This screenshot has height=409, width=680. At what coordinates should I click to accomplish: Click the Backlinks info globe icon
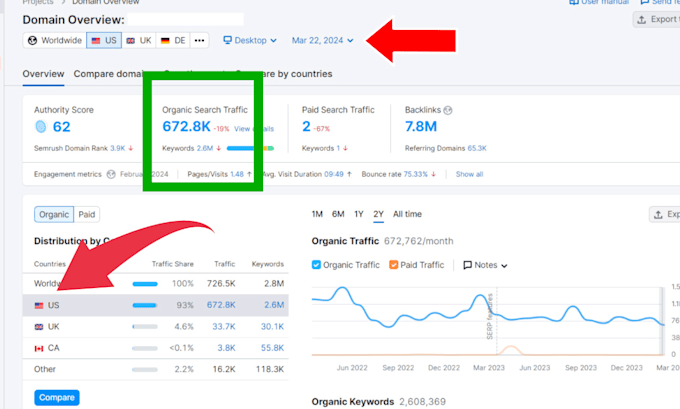(x=448, y=110)
